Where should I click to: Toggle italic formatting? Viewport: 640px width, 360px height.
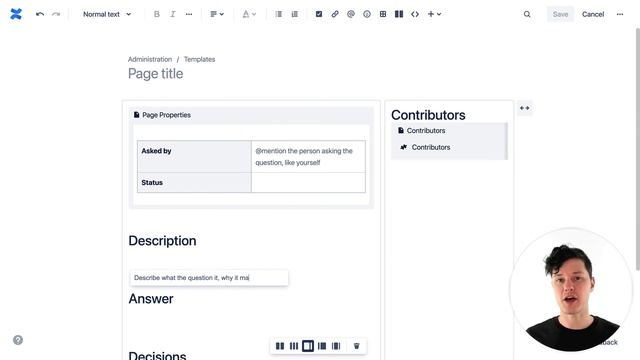click(x=173, y=14)
